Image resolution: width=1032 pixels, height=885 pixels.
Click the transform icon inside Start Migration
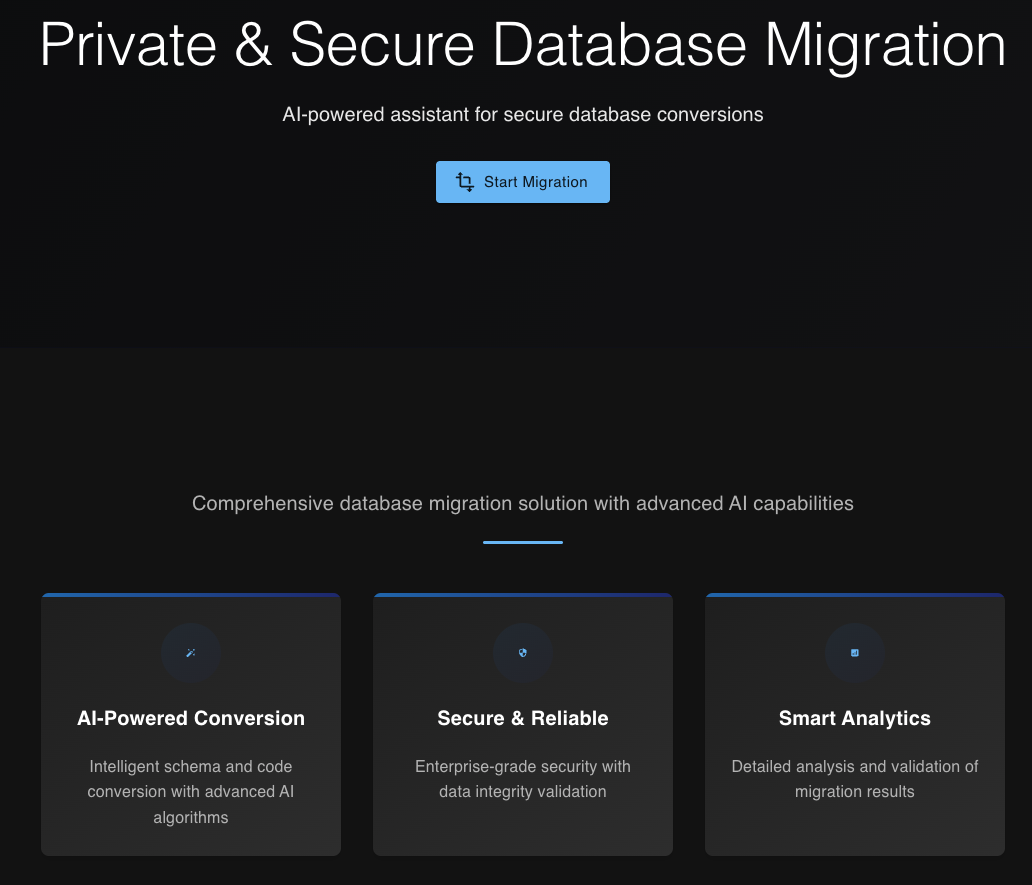(x=465, y=182)
